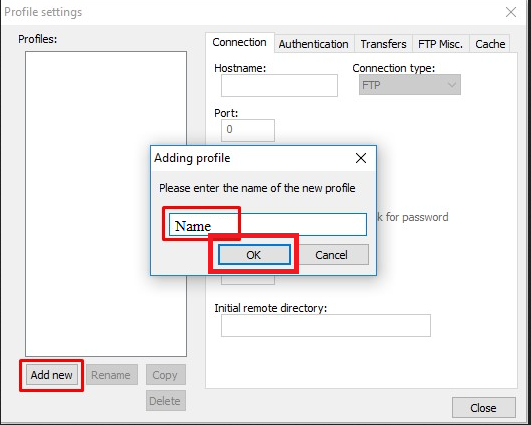Screen dimensions: 531x425
Task: Open the Transfers tab
Action: 383,44
